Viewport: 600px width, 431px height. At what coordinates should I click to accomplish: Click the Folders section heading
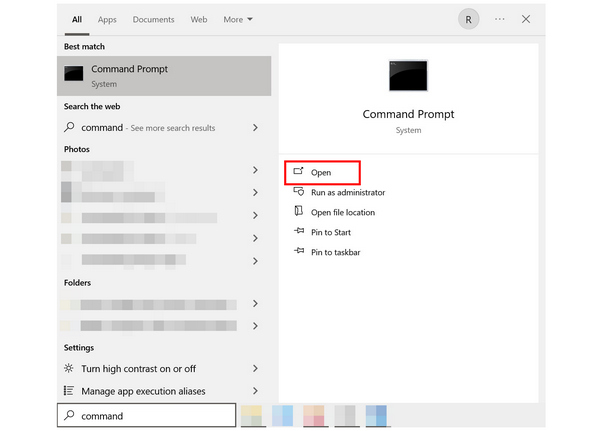[x=77, y=283]
